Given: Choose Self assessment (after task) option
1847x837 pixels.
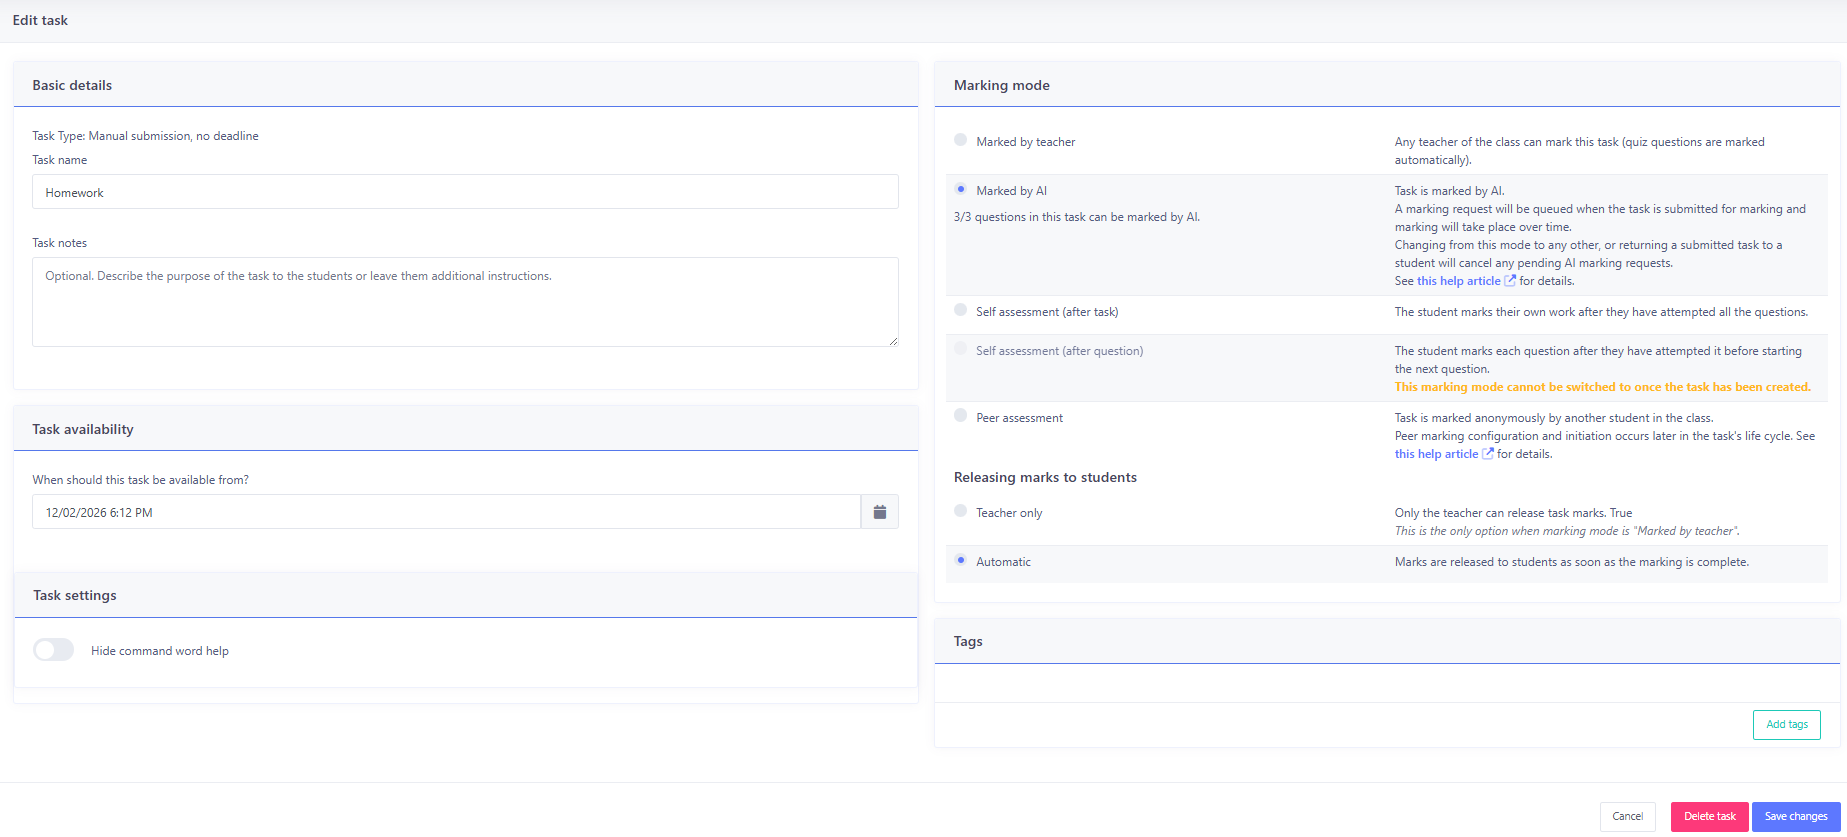Looking at the screenshot, I should [x=961, y=311].
